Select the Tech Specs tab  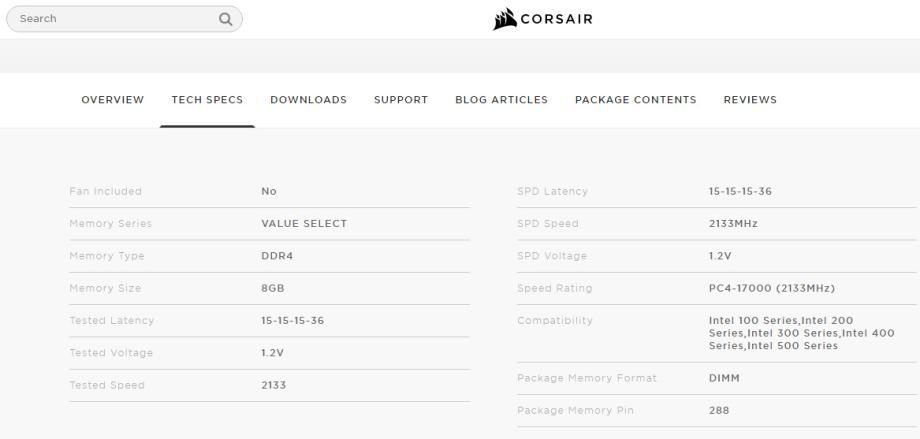click(x=207, y=100)
